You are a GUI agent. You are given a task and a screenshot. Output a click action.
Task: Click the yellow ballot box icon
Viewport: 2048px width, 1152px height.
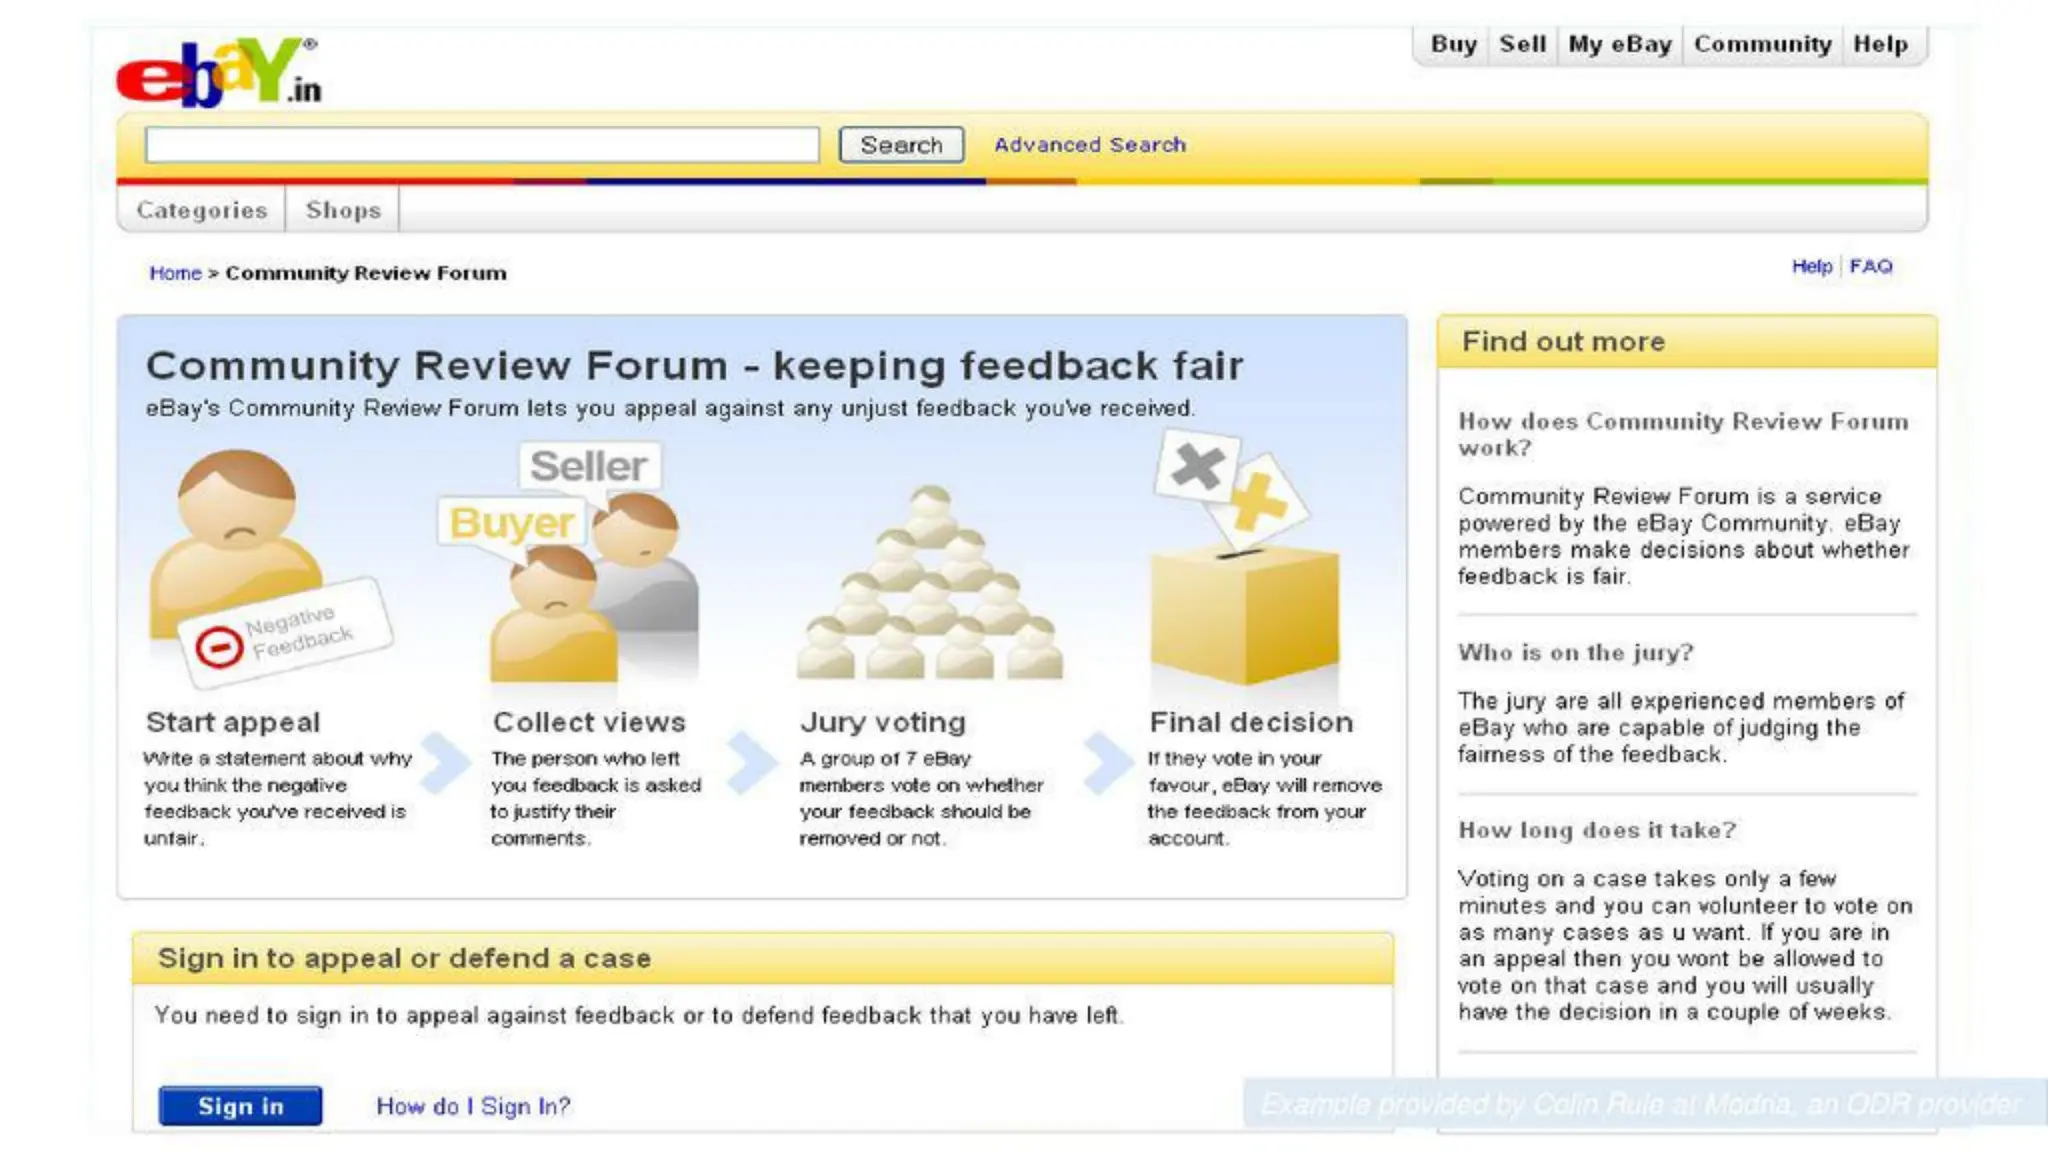[x=1243, y=600]
